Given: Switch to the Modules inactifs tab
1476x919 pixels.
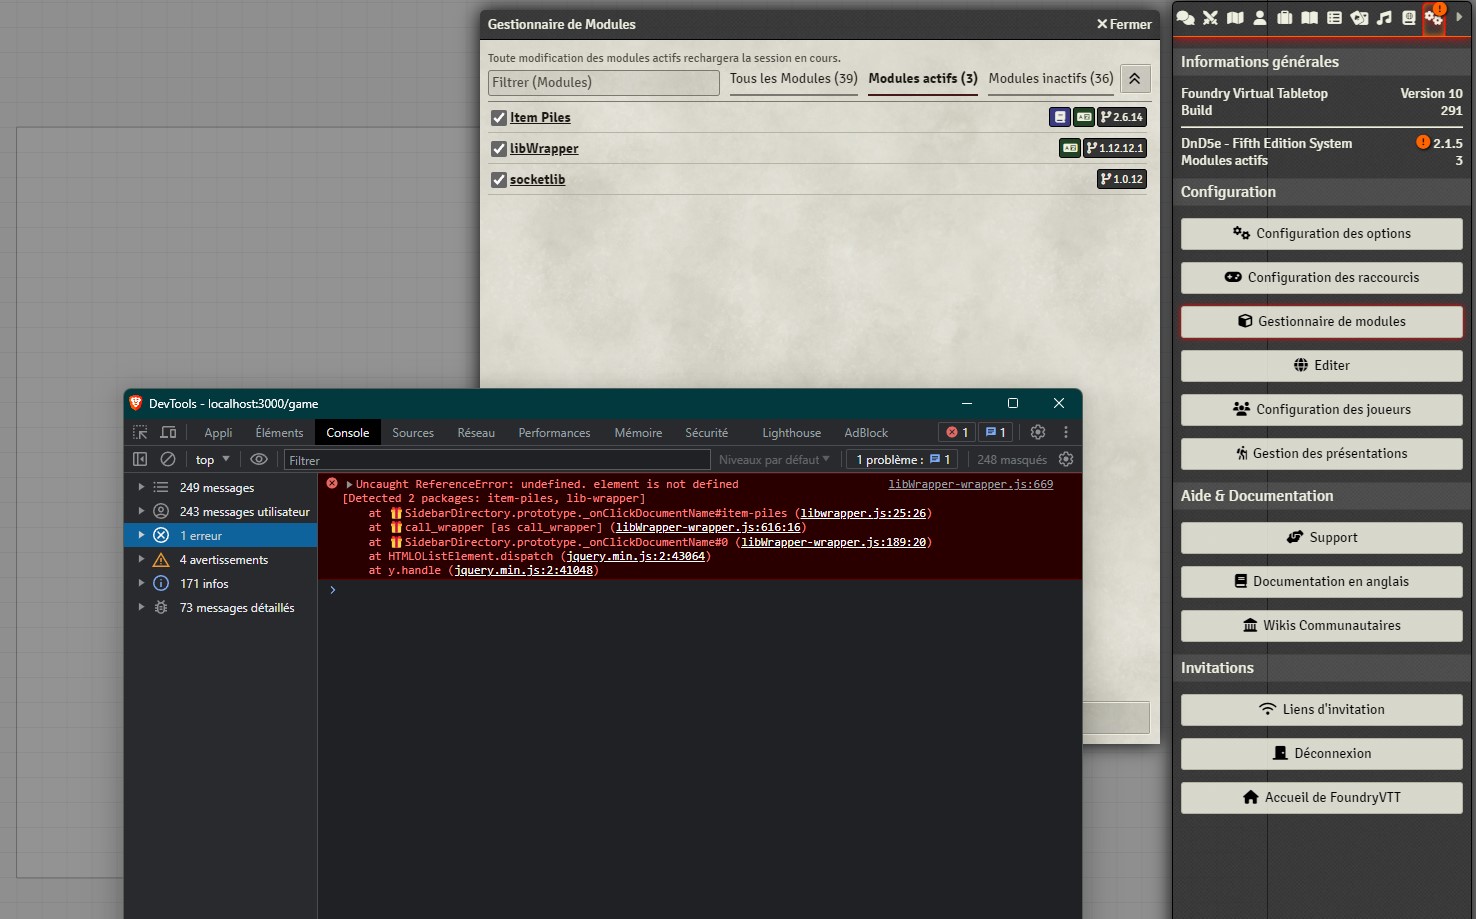Looking at the screenshot, I should coord(1049,78).
